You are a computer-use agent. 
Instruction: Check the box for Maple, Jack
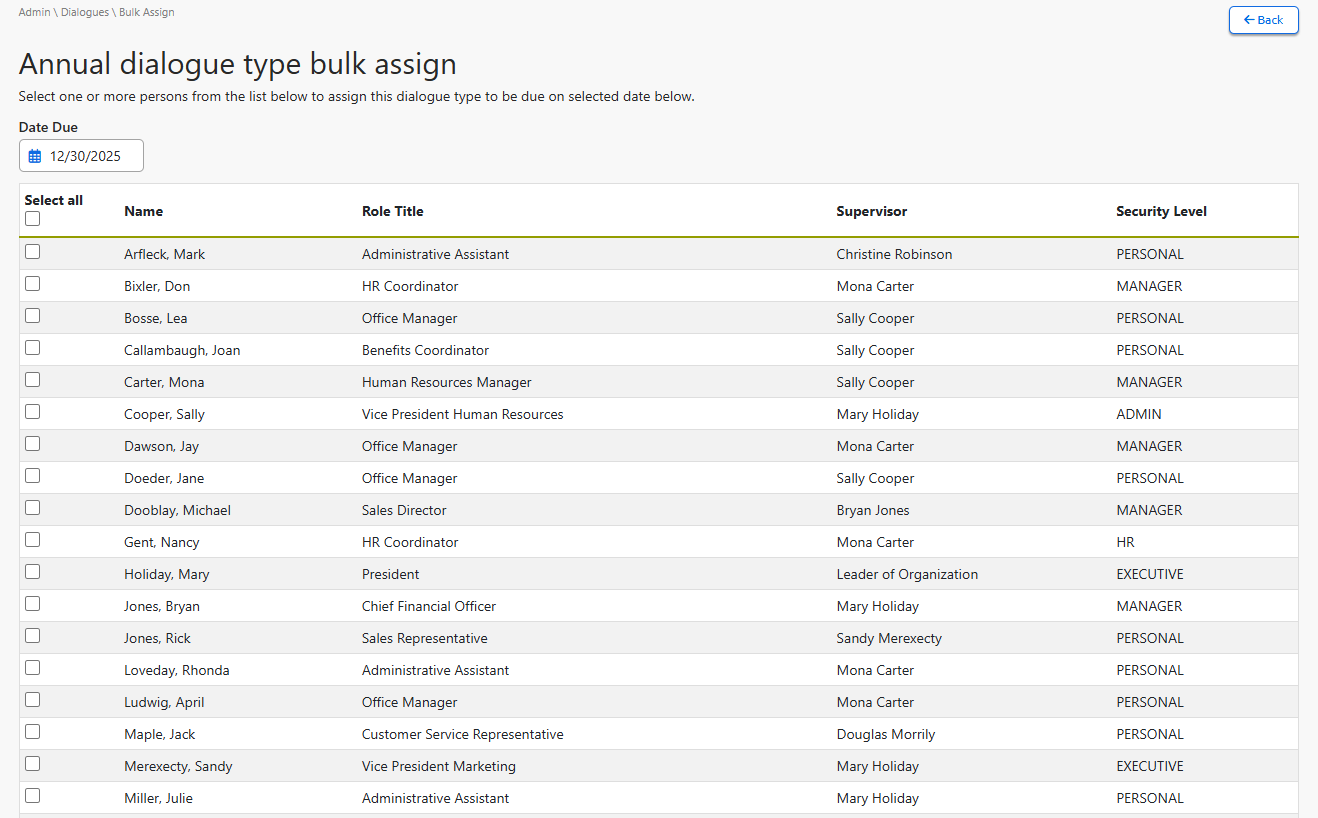(33, 732)
